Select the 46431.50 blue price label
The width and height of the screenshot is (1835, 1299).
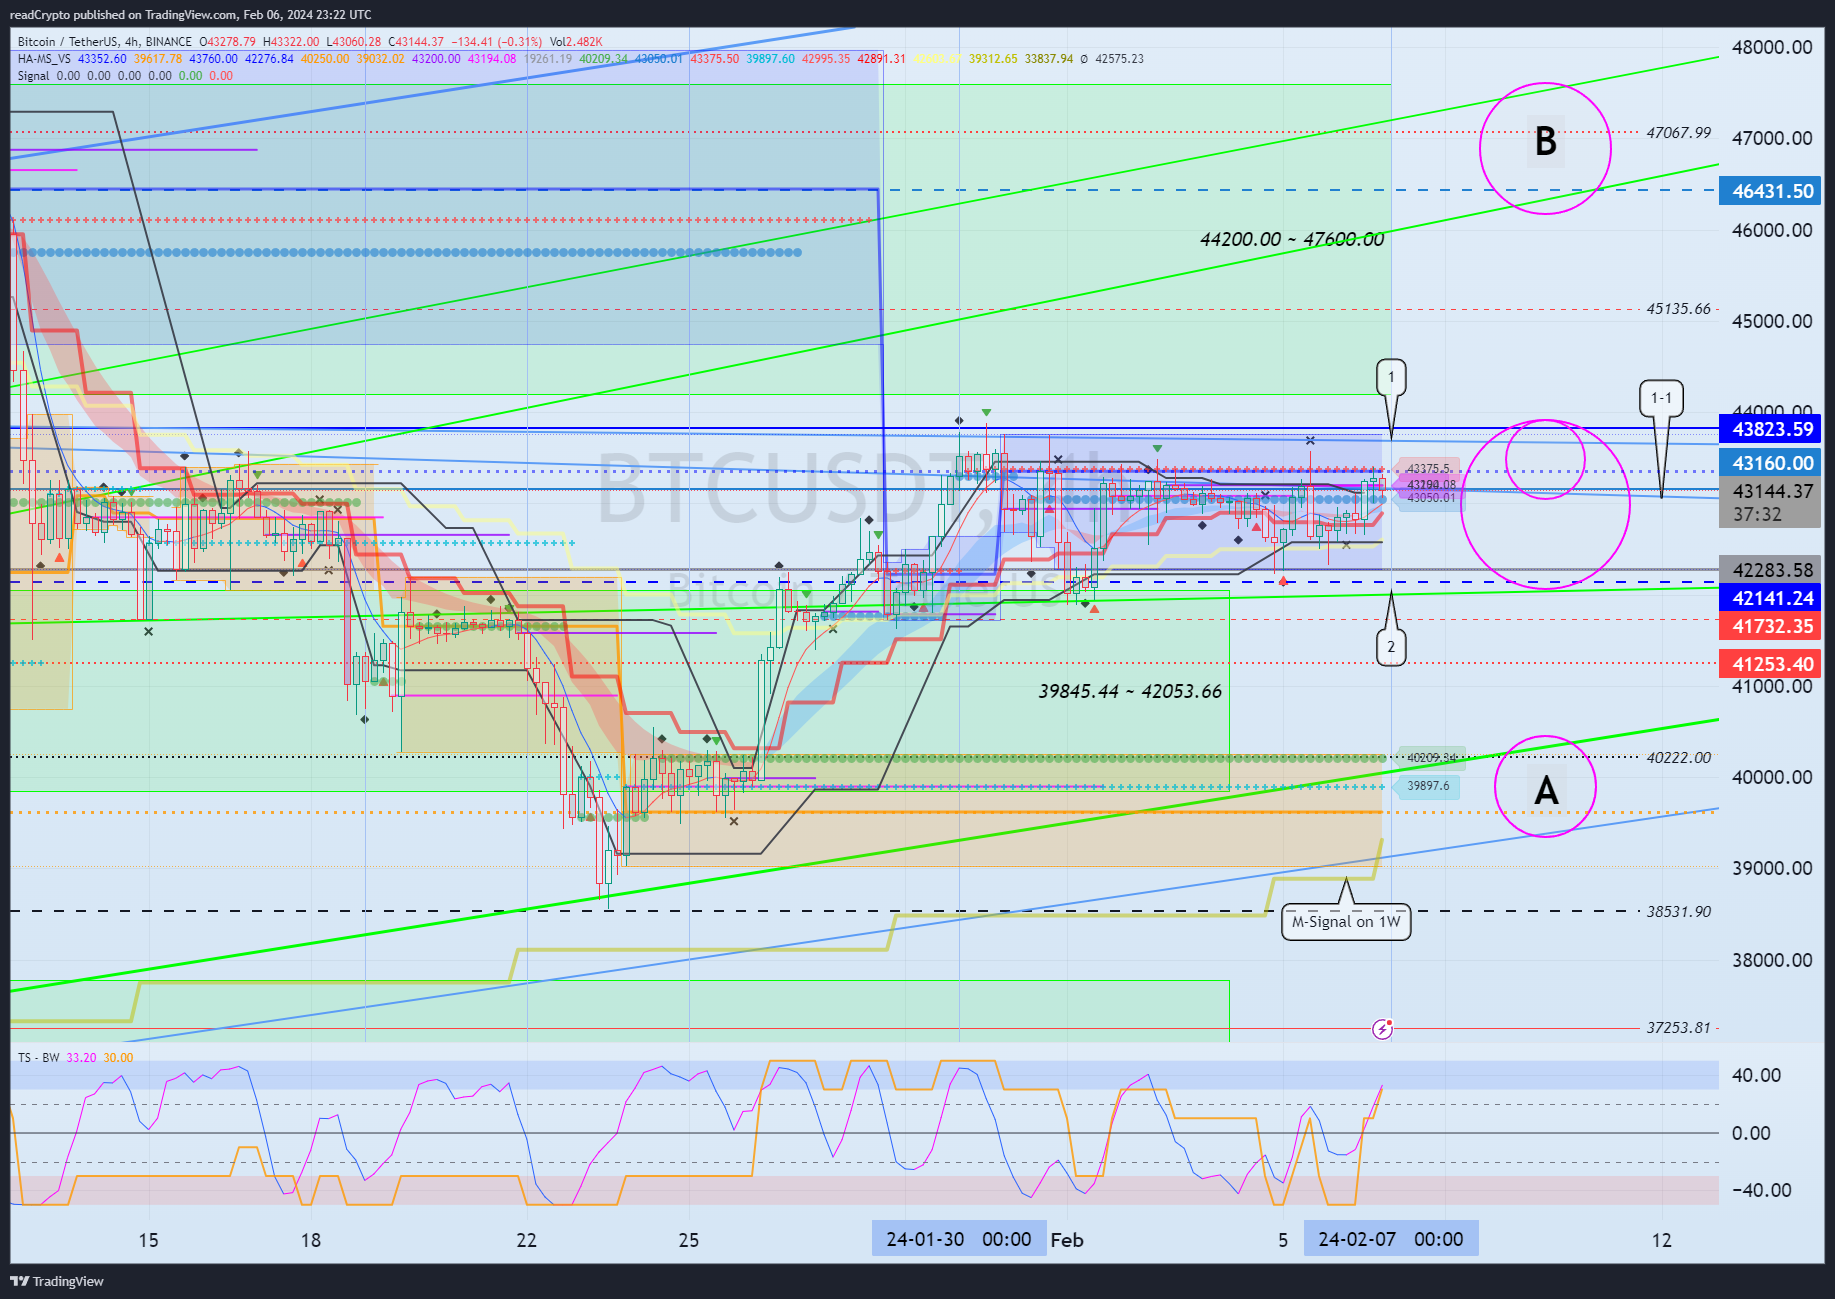click(1771, 191)
